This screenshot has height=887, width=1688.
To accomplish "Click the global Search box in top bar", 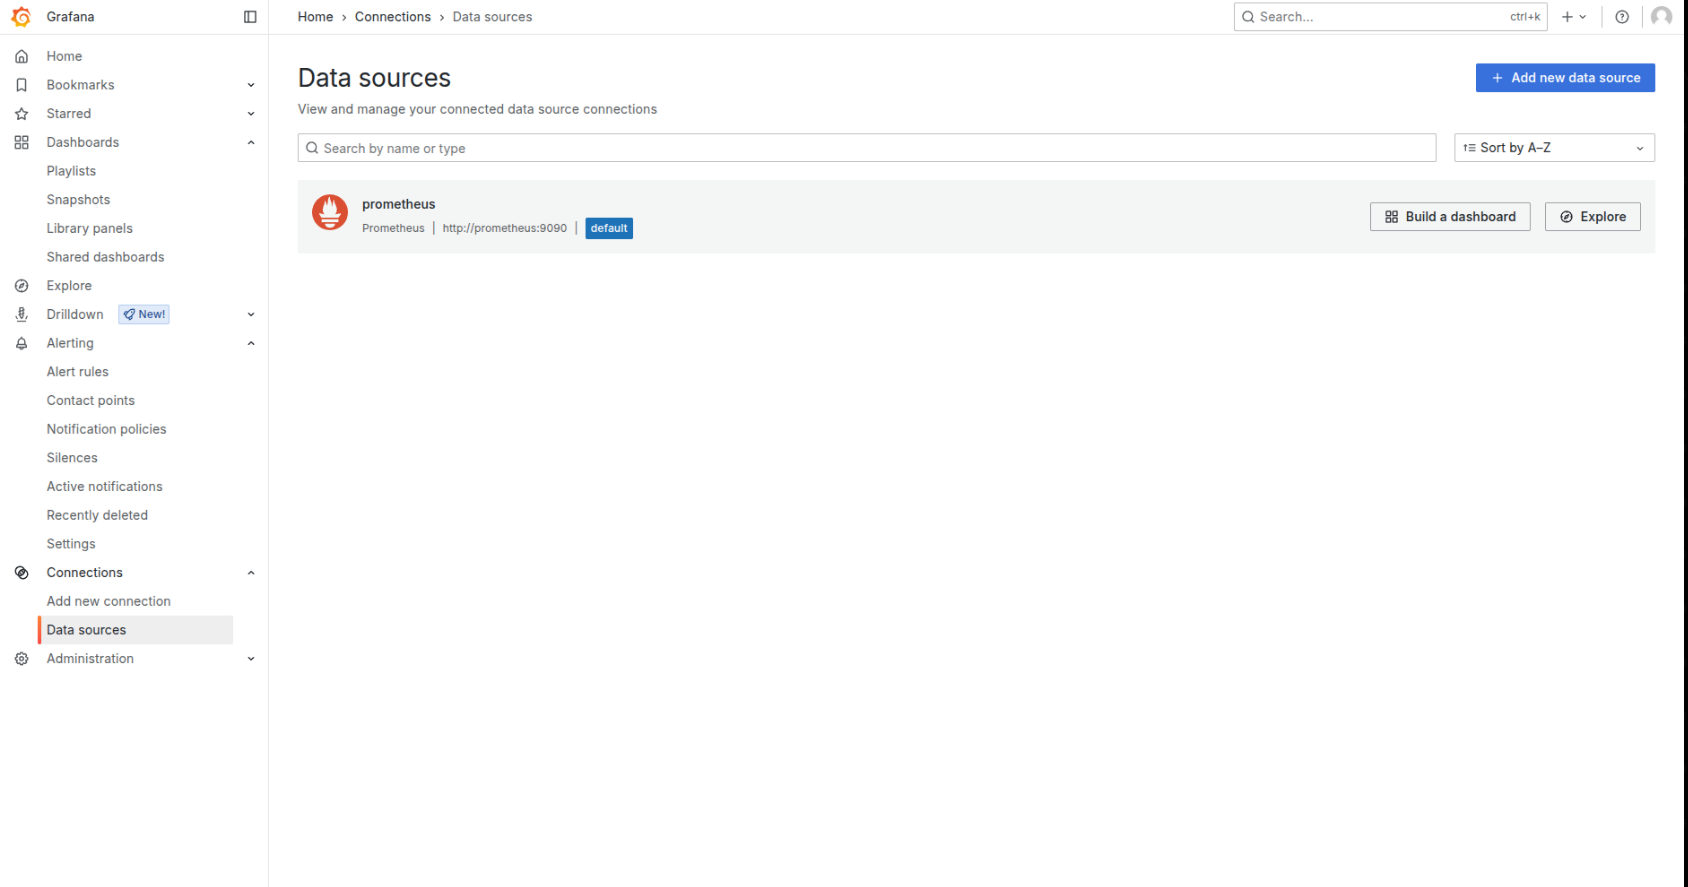I will (x=1391, y=17).
